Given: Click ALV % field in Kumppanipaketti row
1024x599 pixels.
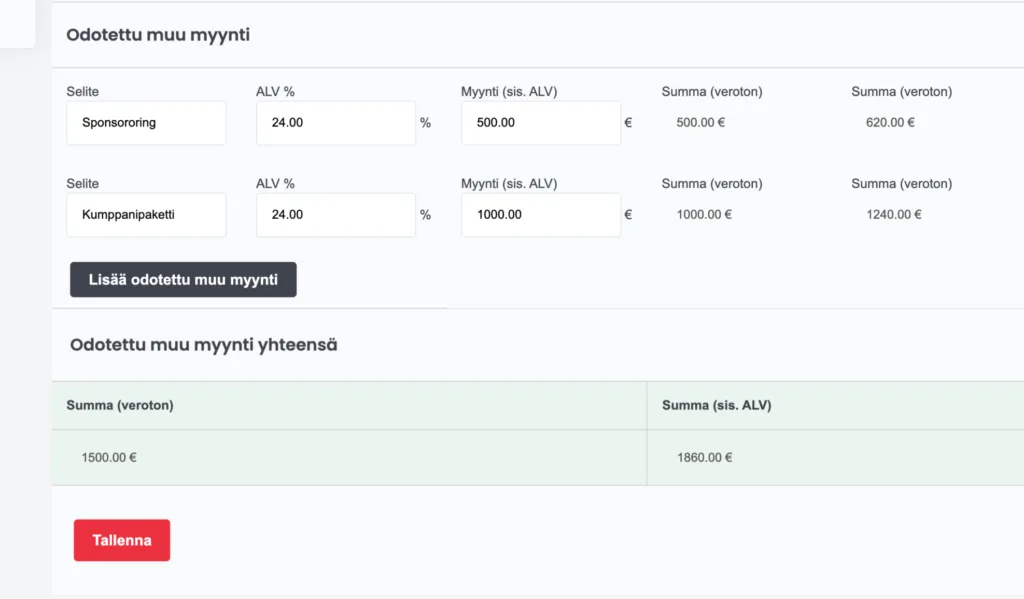Looking at the screenshot, I should (x=335, y=215).
